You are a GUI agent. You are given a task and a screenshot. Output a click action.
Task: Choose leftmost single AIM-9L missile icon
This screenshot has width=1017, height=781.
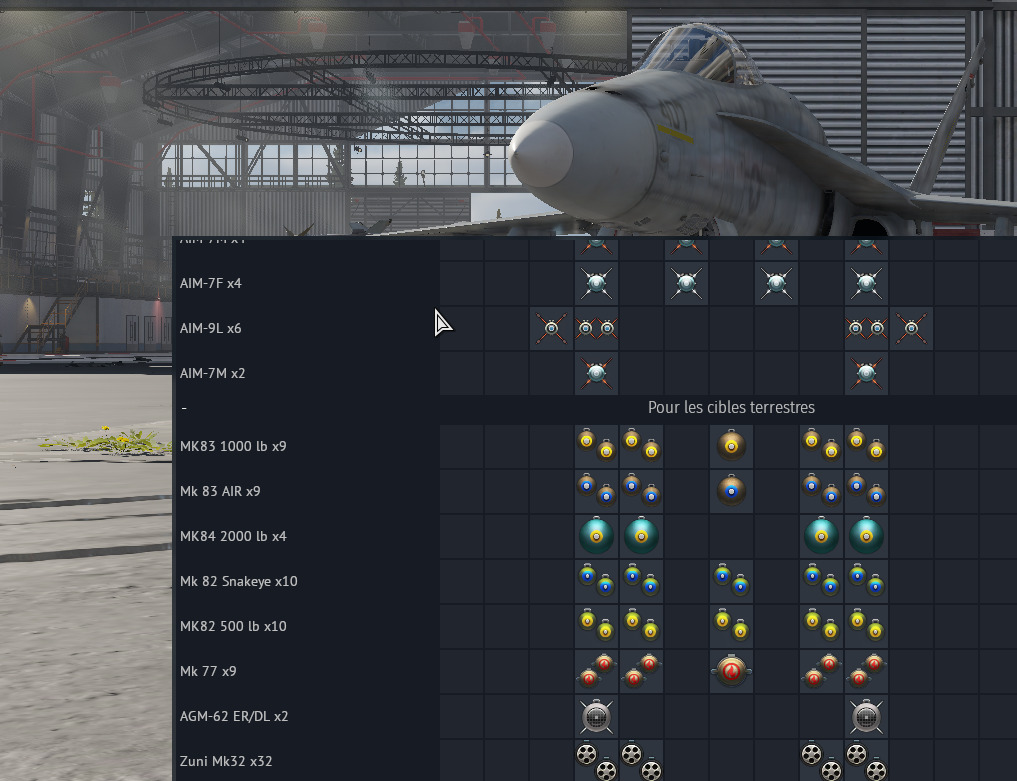point(552,328)
